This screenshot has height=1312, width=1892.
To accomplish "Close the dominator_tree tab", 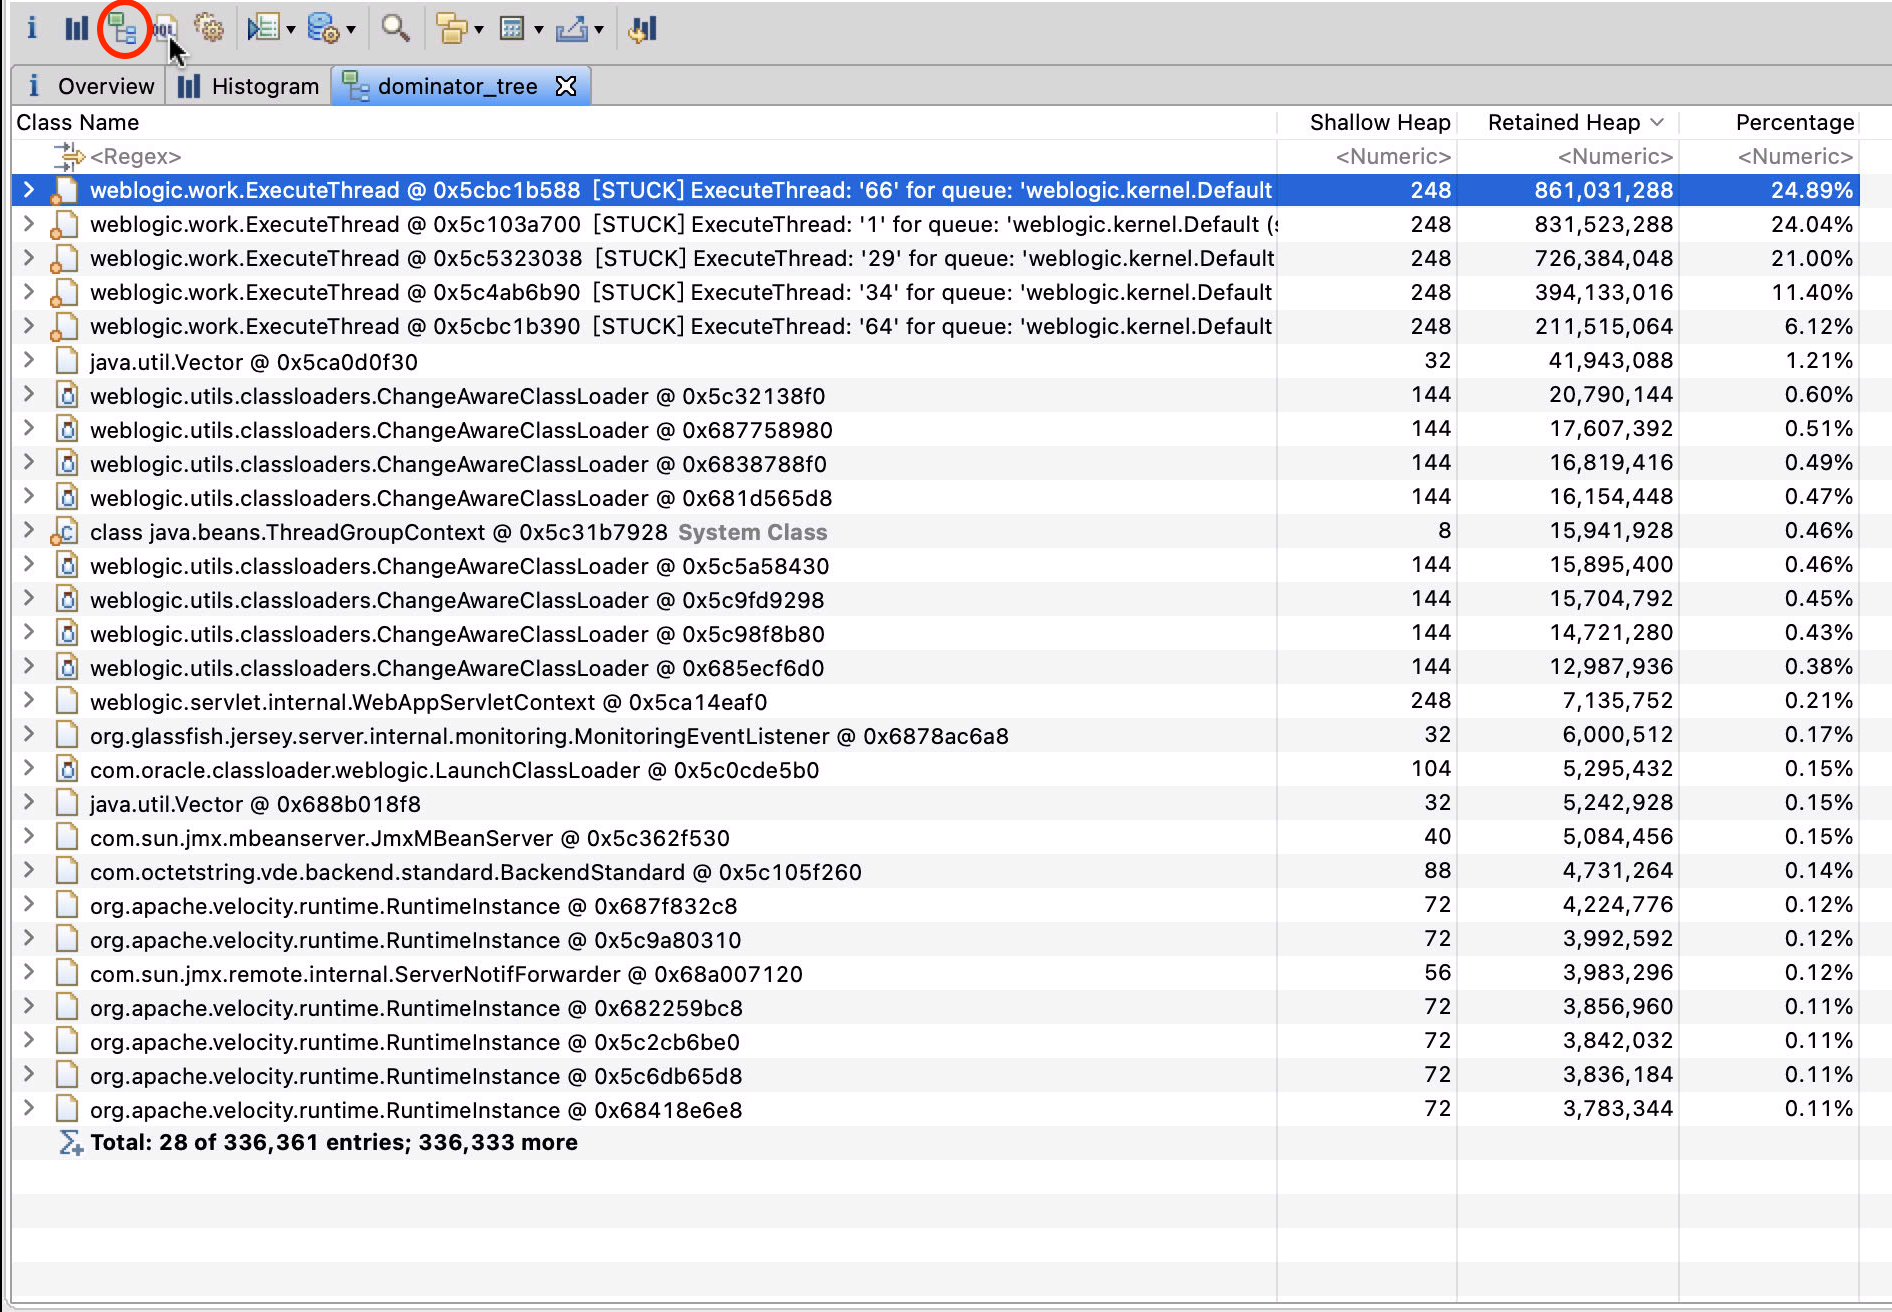I will (x=566, y=86).
